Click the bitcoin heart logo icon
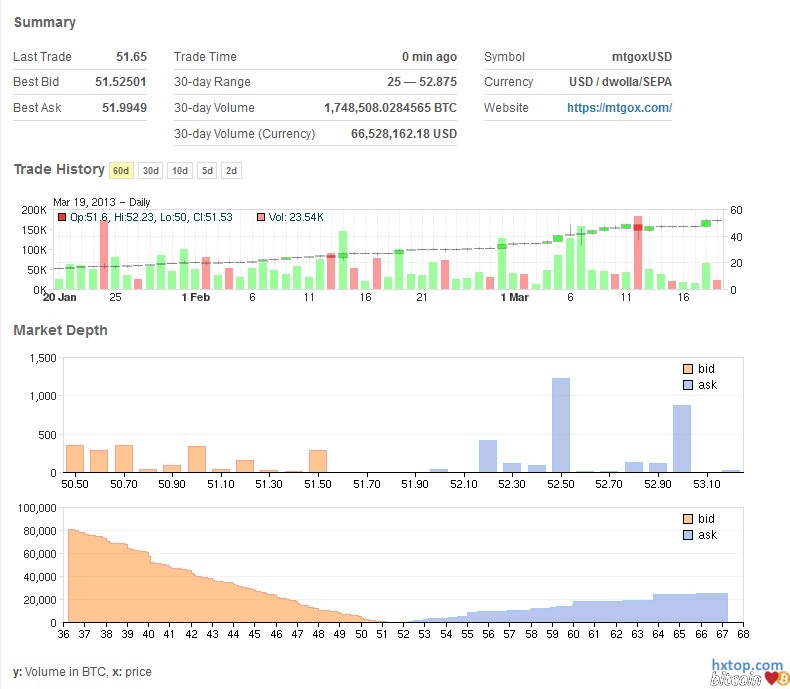The height and width of the screenshot is (689, 790). coord(771,679)
